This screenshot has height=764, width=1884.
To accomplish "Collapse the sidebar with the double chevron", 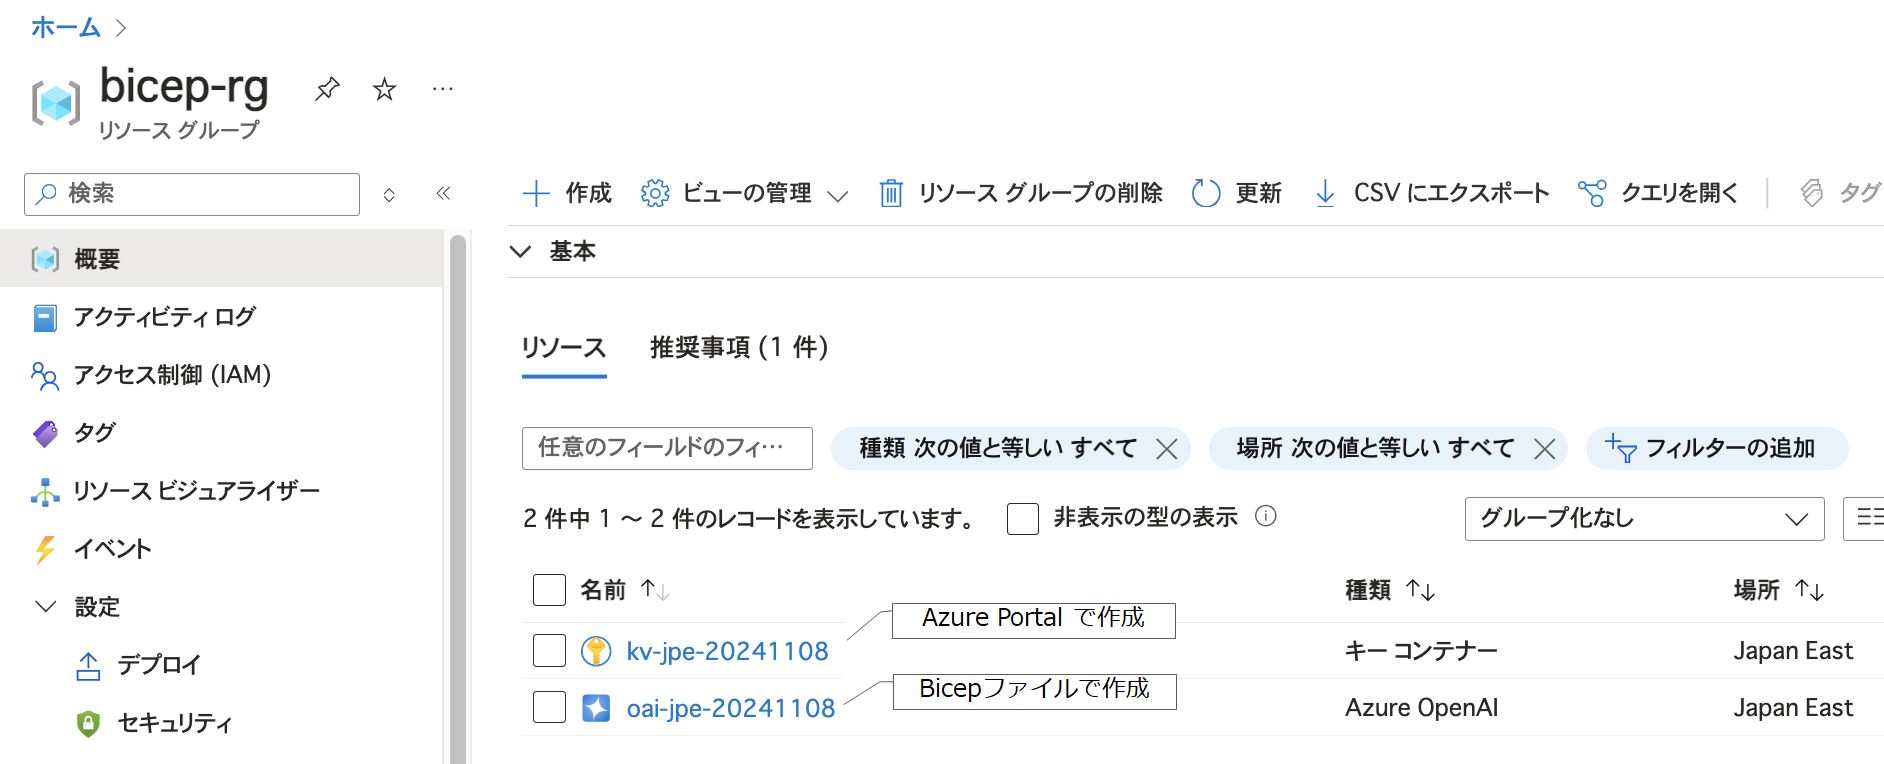I will point(443,193).
